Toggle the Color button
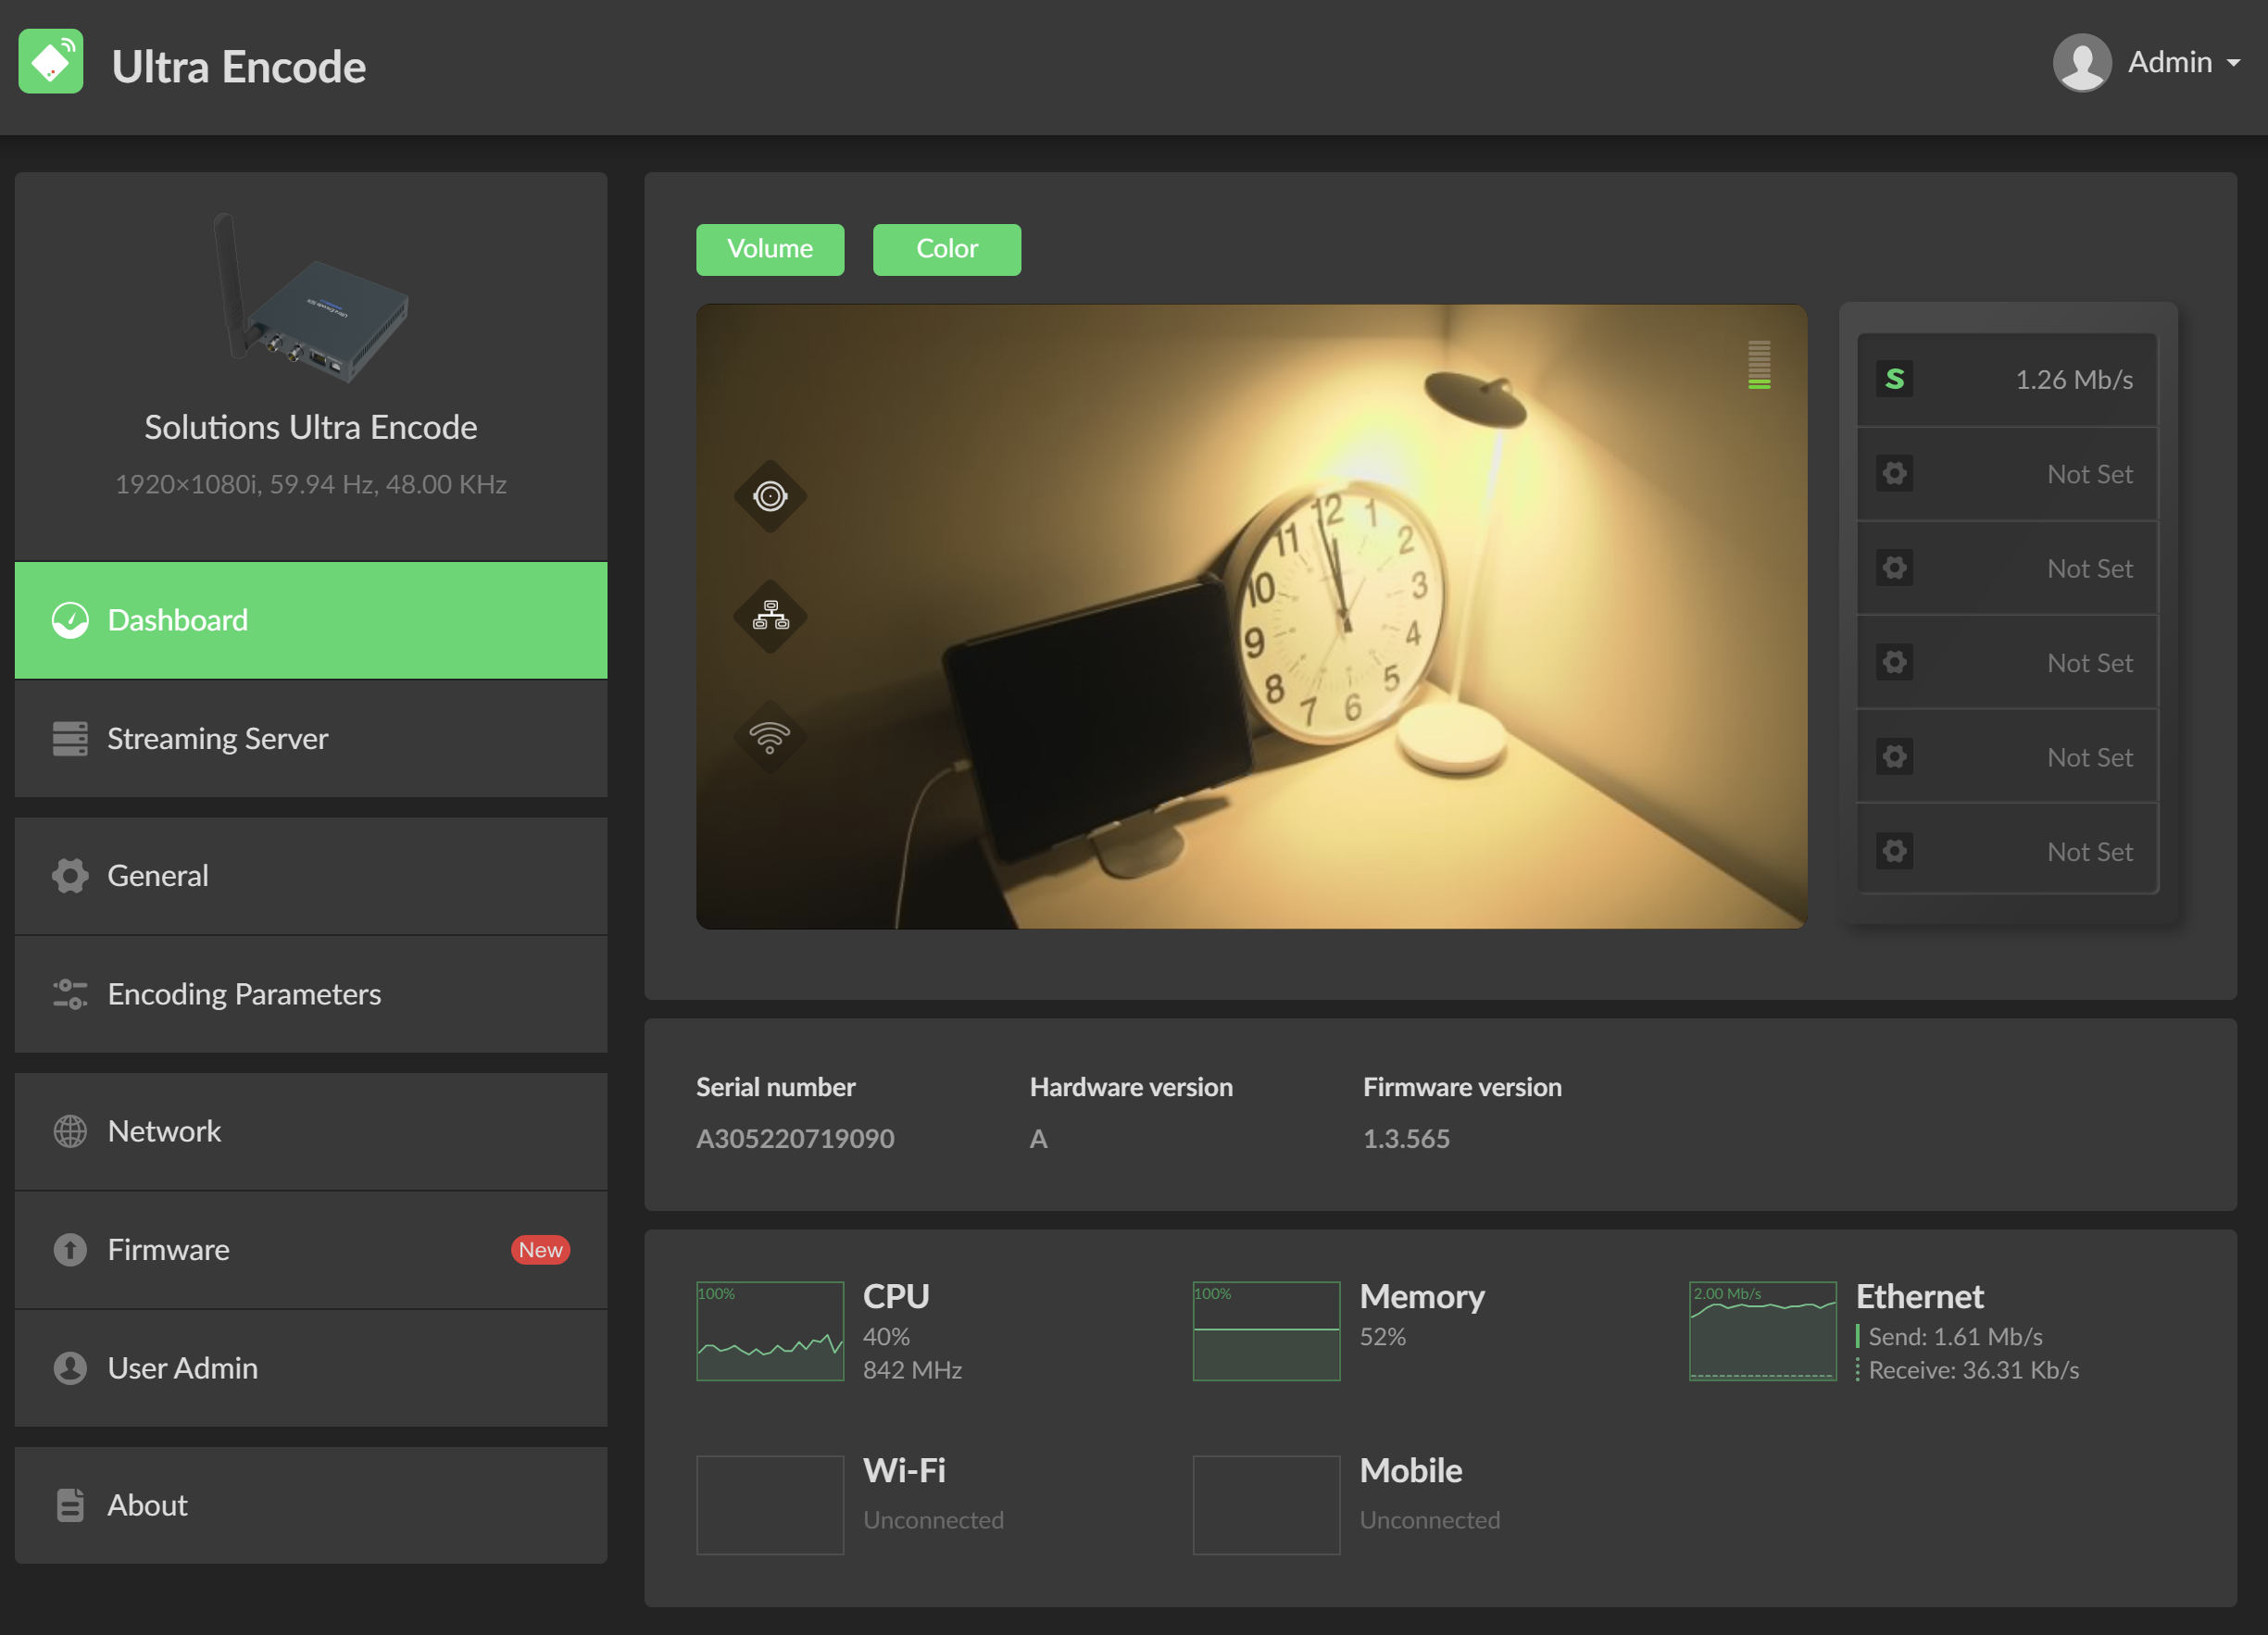This screenshot has width=2268, height=1635. (x=946, y=249)
